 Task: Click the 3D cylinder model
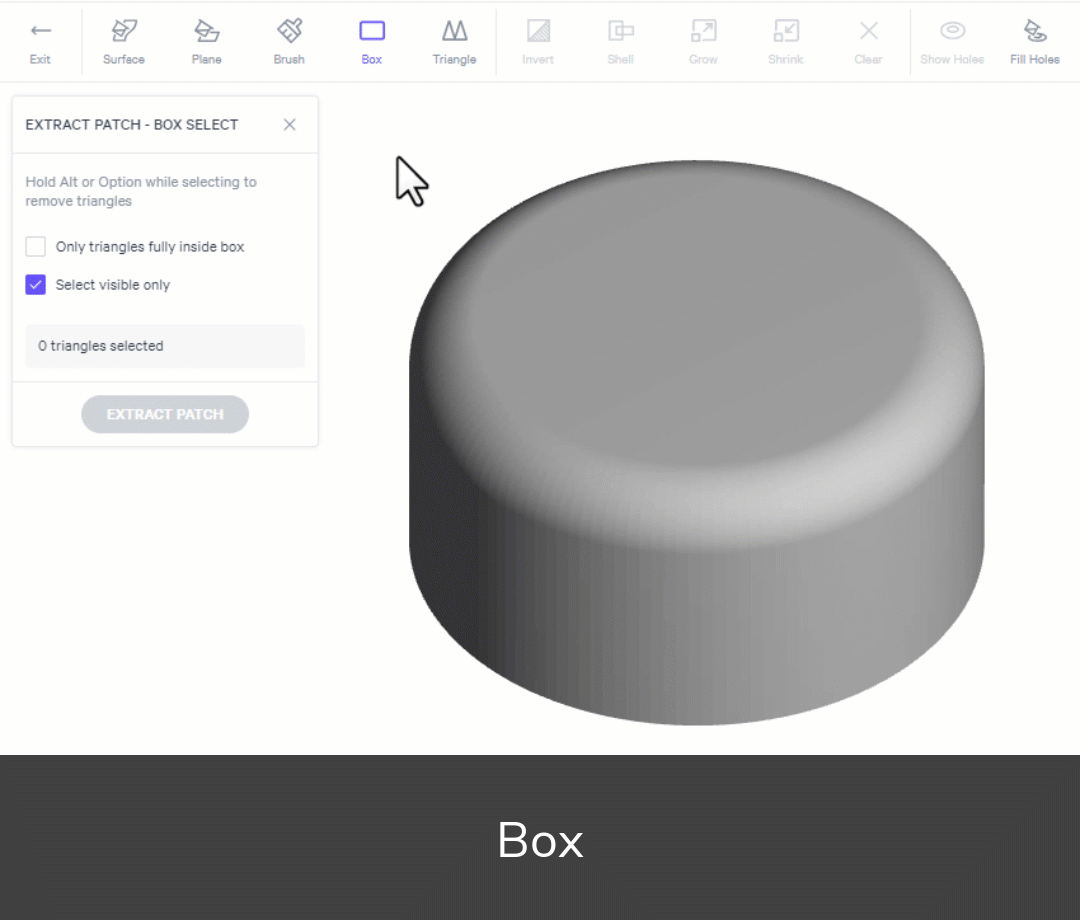[696, 443]
